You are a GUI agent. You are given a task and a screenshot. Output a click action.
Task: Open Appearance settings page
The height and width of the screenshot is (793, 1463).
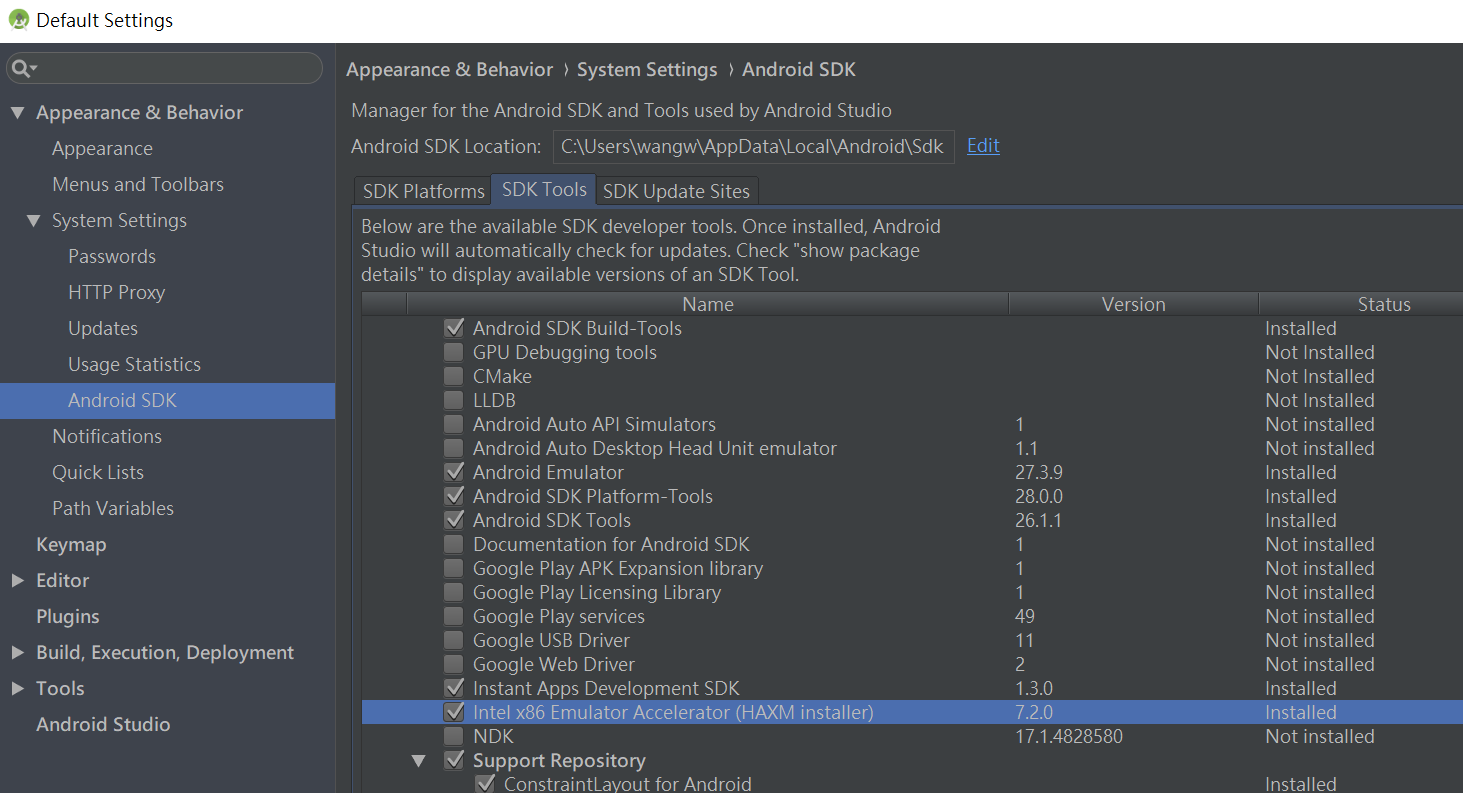[x=102, y=148]
